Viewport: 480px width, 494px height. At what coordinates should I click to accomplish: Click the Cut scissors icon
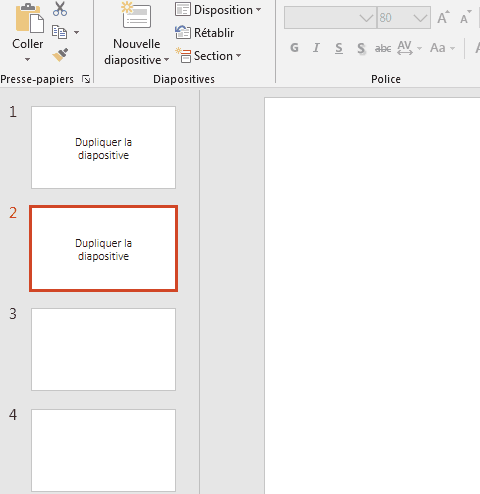(x=60, y=9)
